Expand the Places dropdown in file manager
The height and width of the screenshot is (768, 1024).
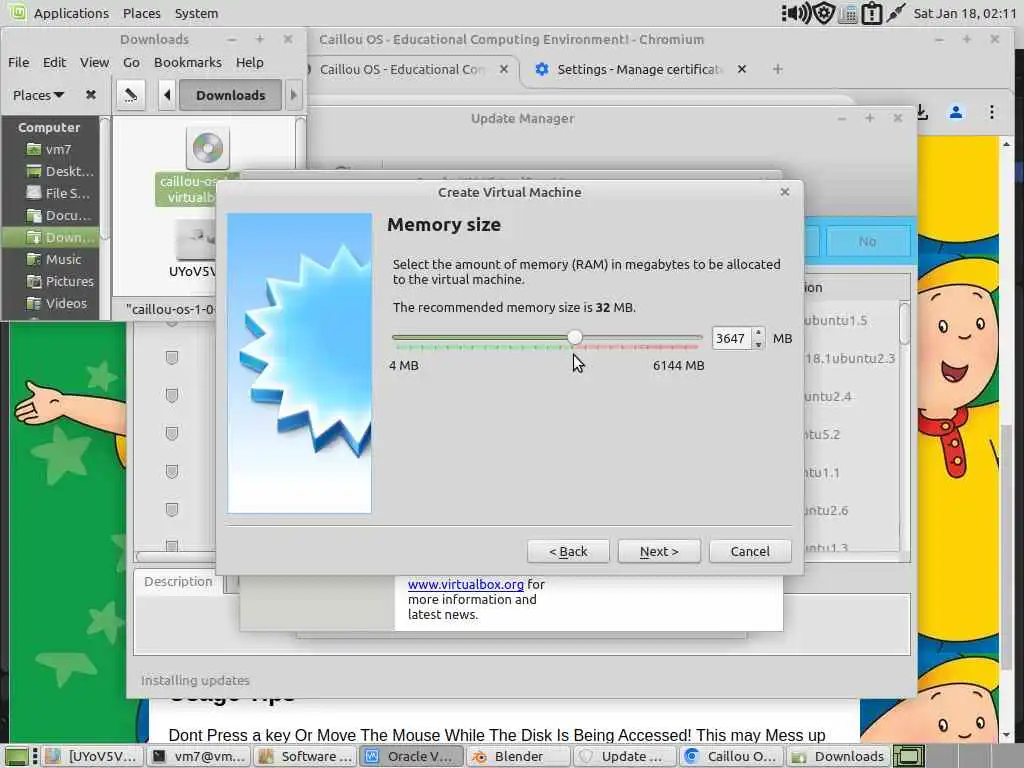39,95
